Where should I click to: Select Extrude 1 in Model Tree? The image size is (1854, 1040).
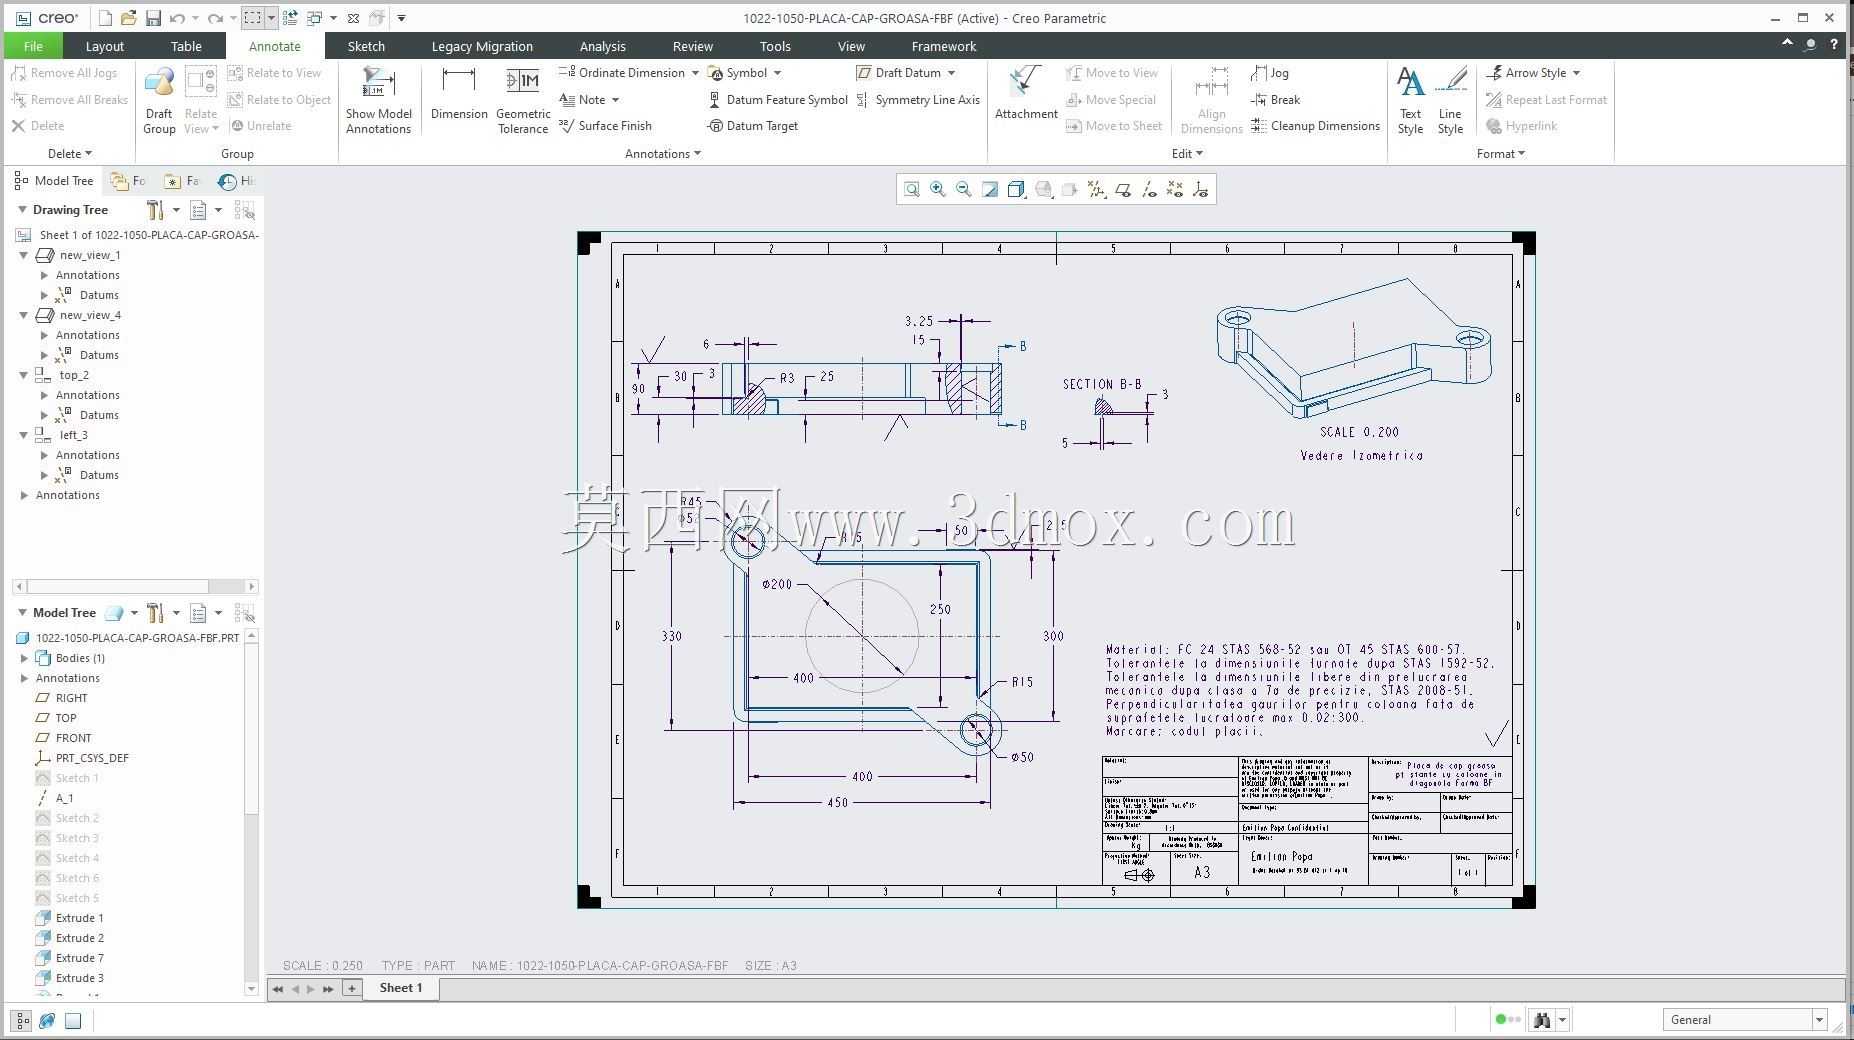click(x=79, y=918)
